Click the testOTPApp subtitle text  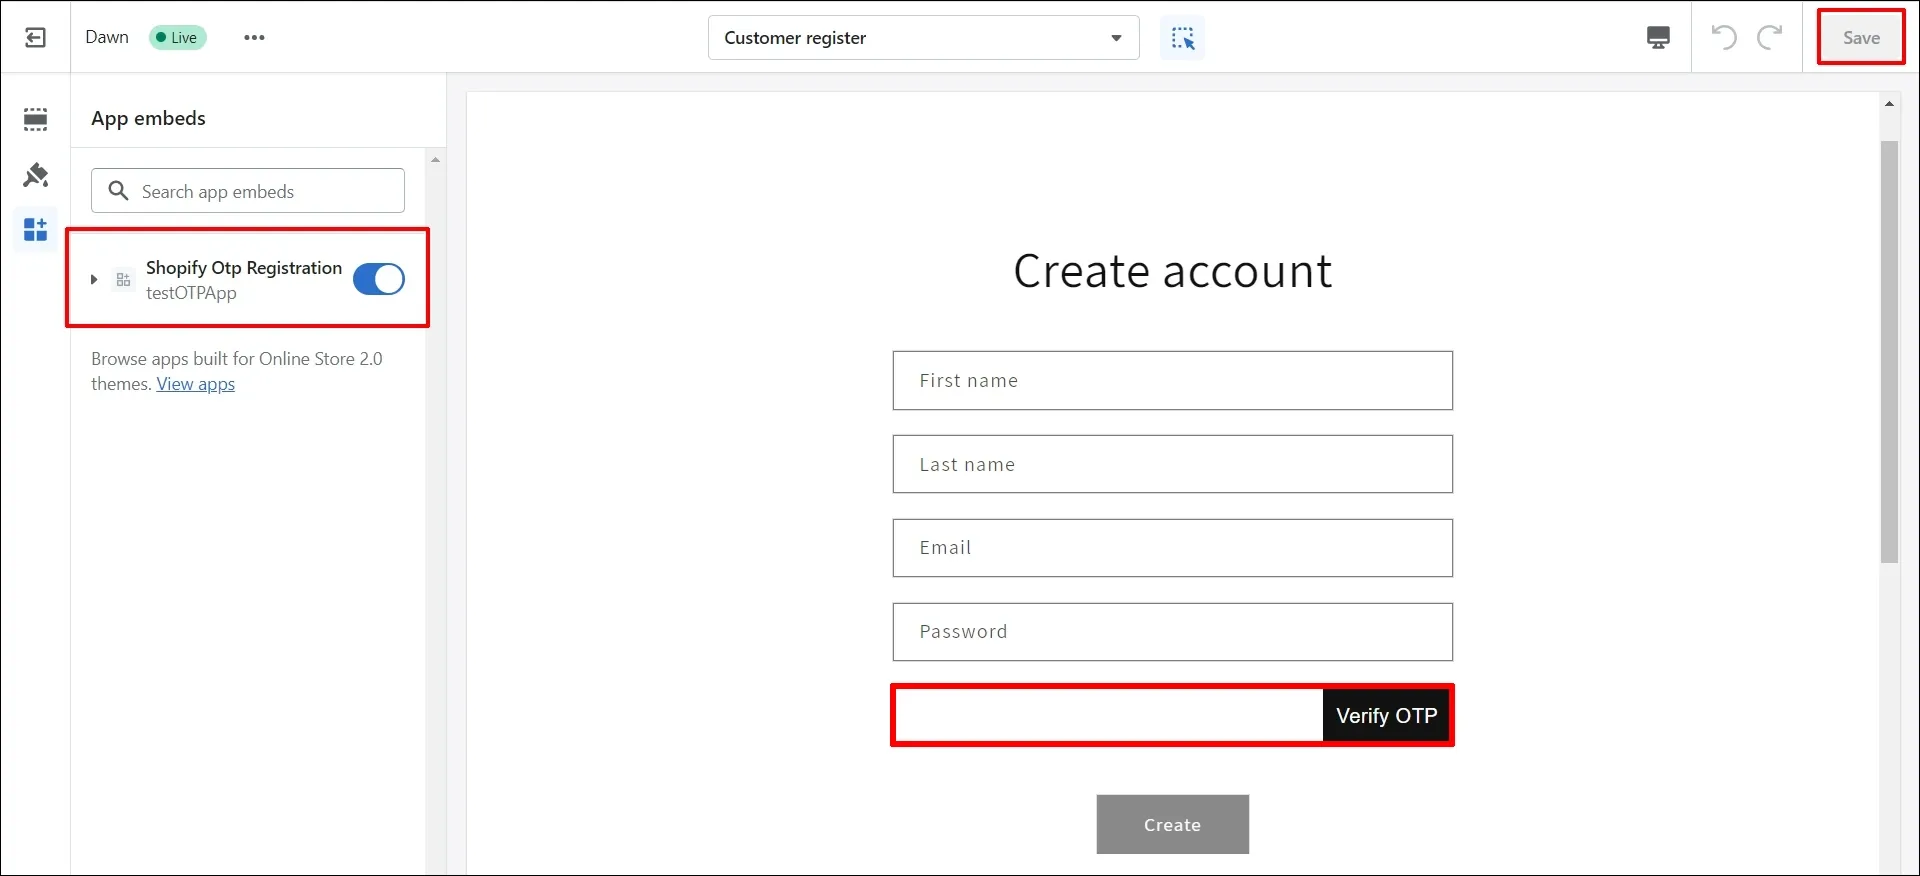[191, 293]
